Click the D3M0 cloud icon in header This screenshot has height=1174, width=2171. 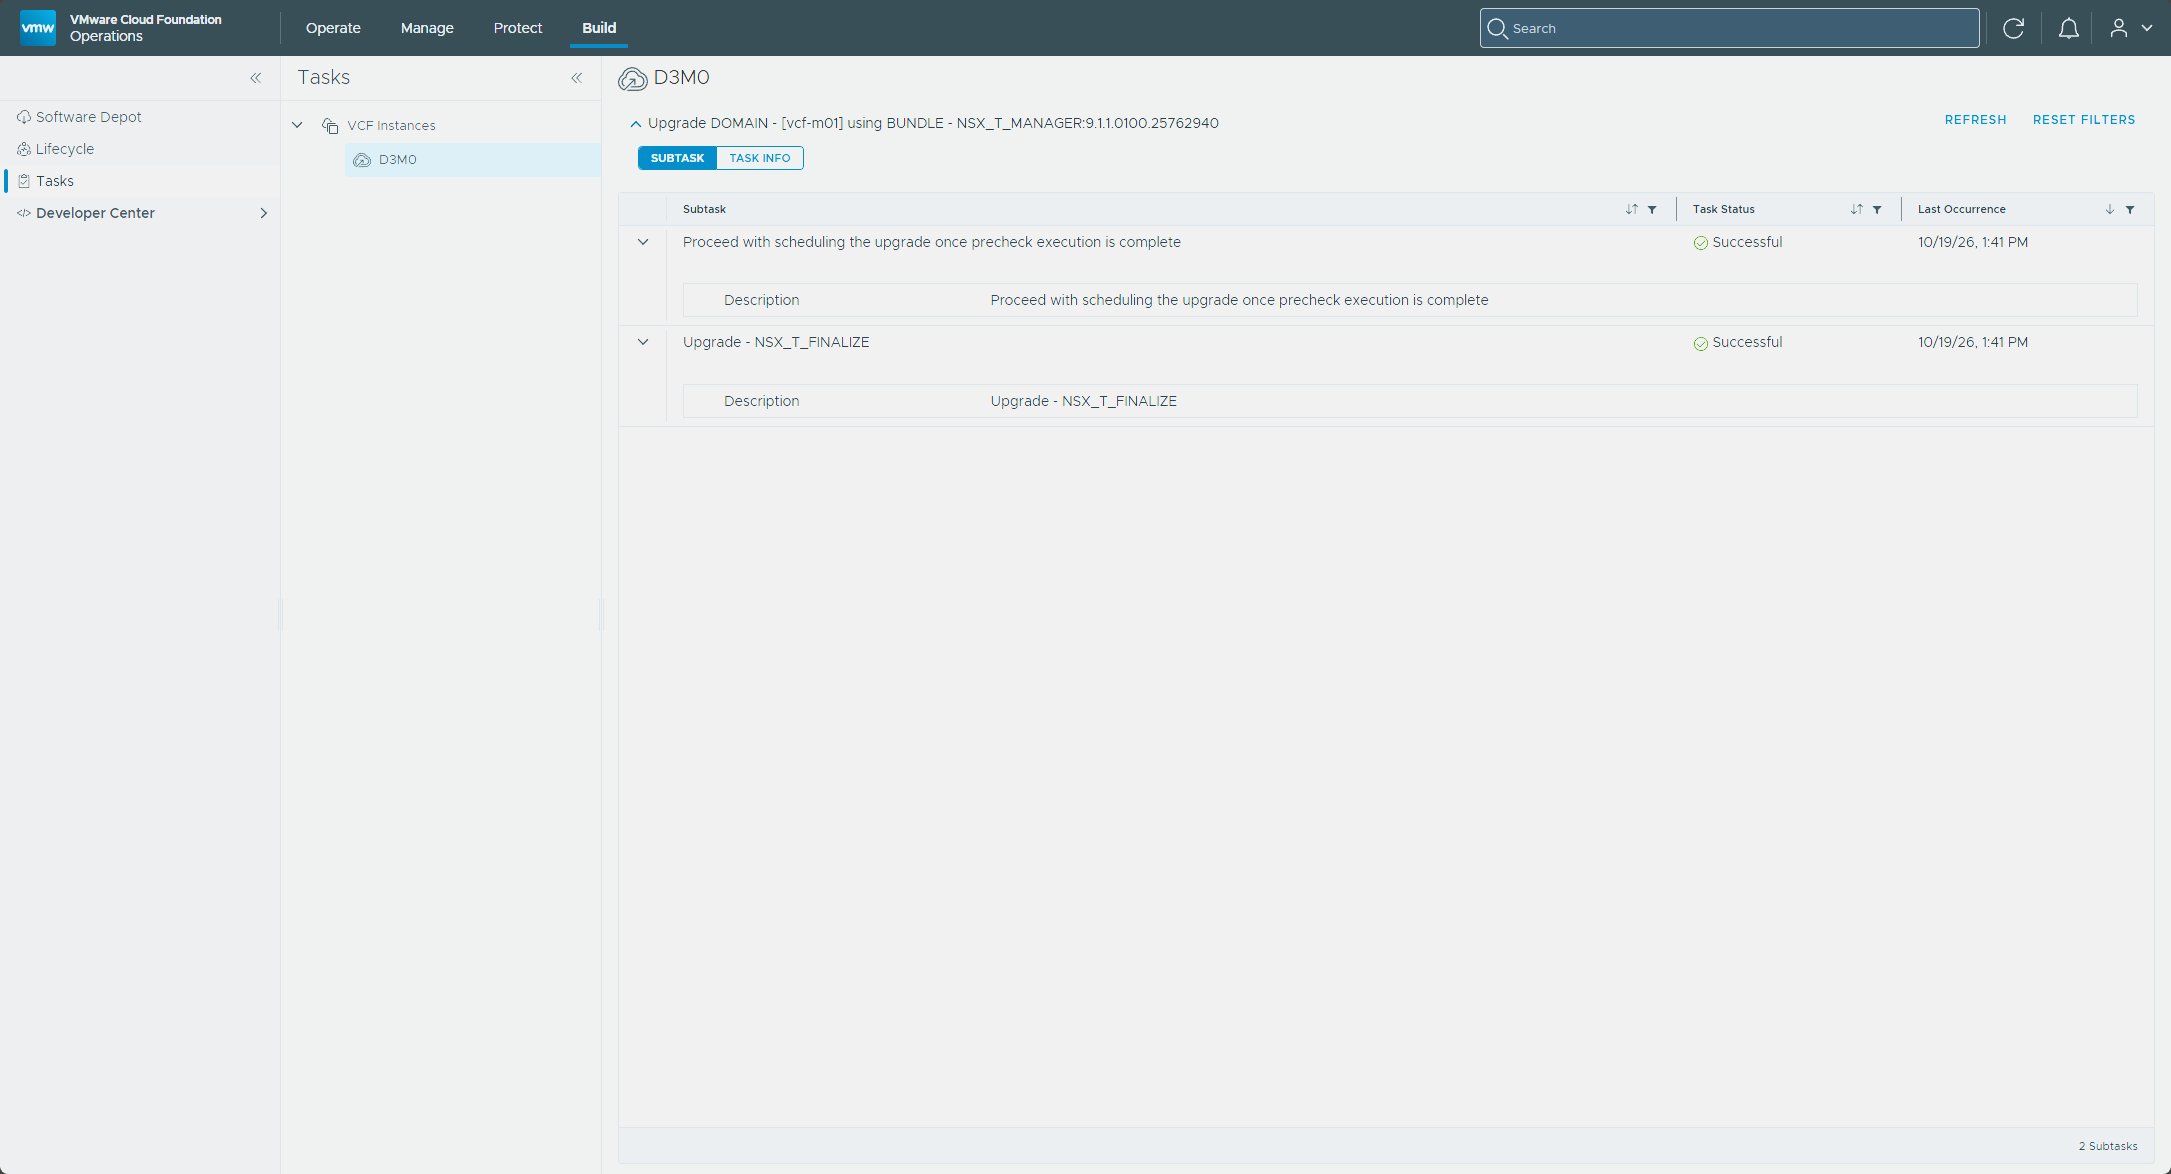point(632,78)
